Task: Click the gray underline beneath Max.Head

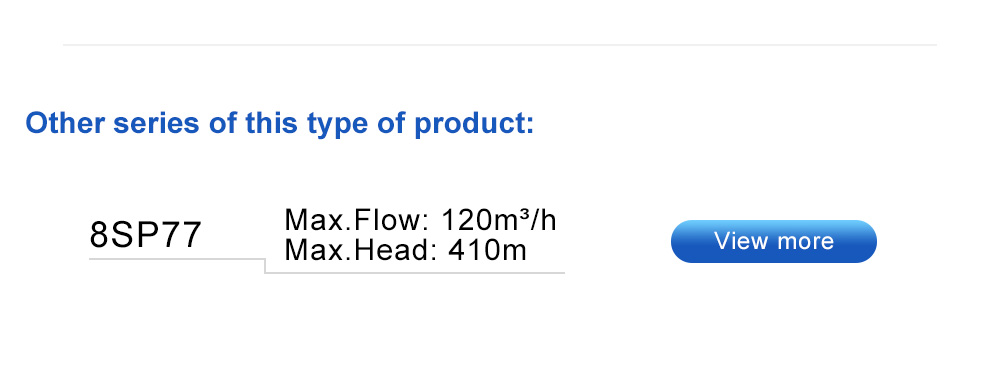Action: (415, 272)
